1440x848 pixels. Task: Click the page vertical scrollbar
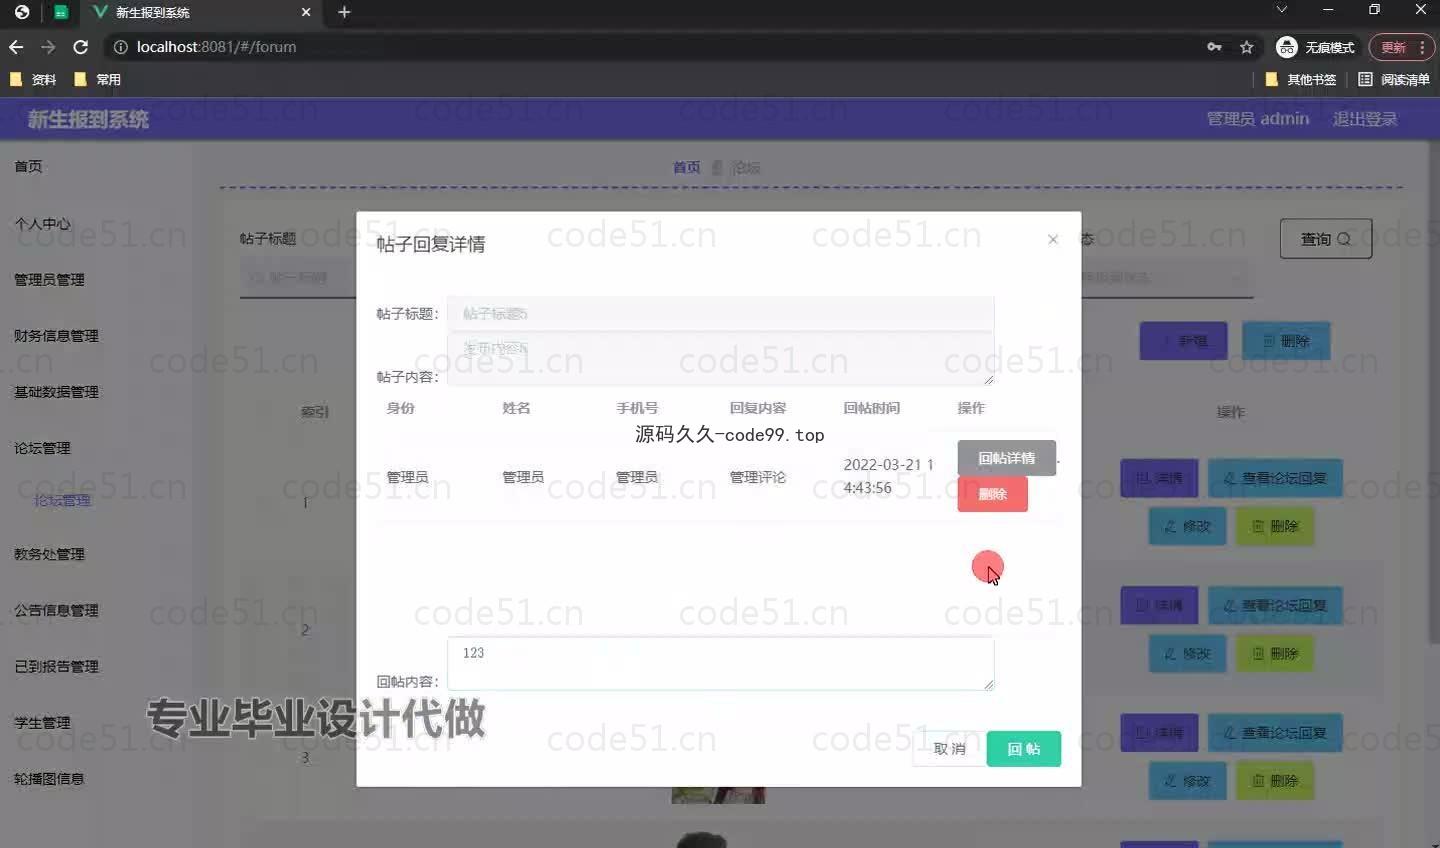click(x=1435, y=390)
